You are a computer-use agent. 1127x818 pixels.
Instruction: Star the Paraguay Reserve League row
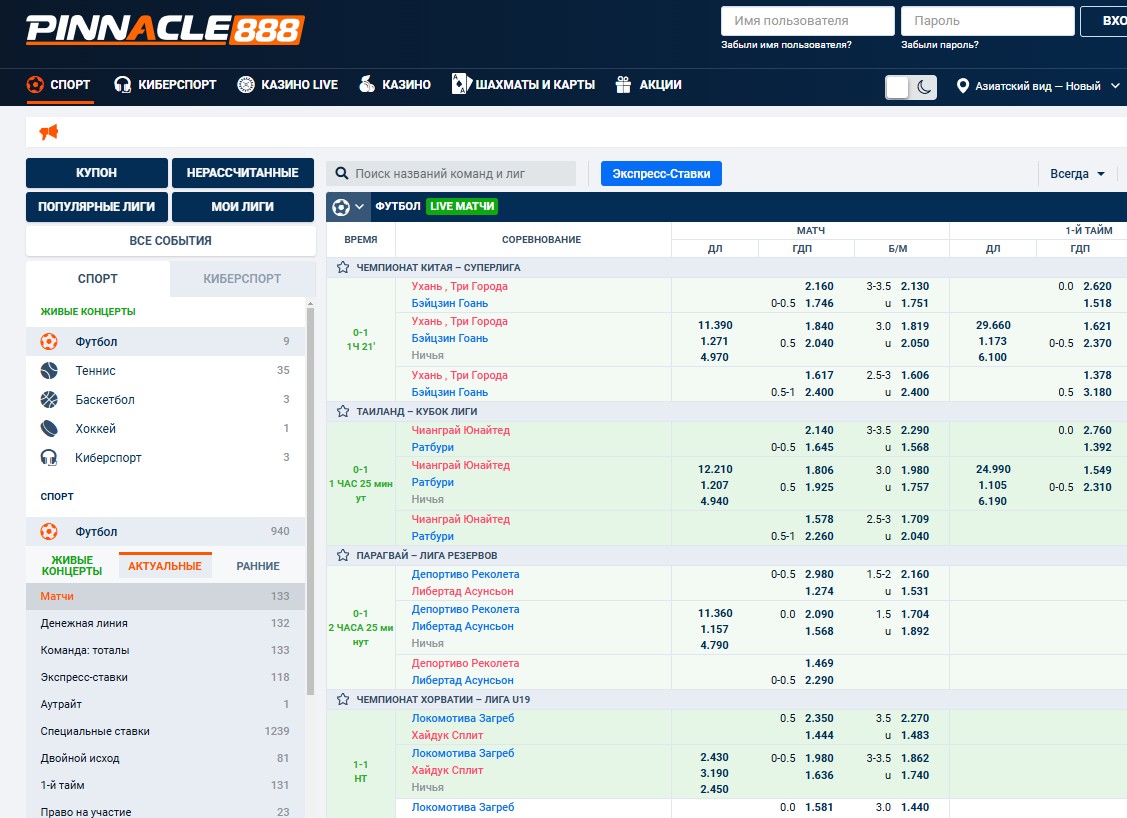[343, 556]
